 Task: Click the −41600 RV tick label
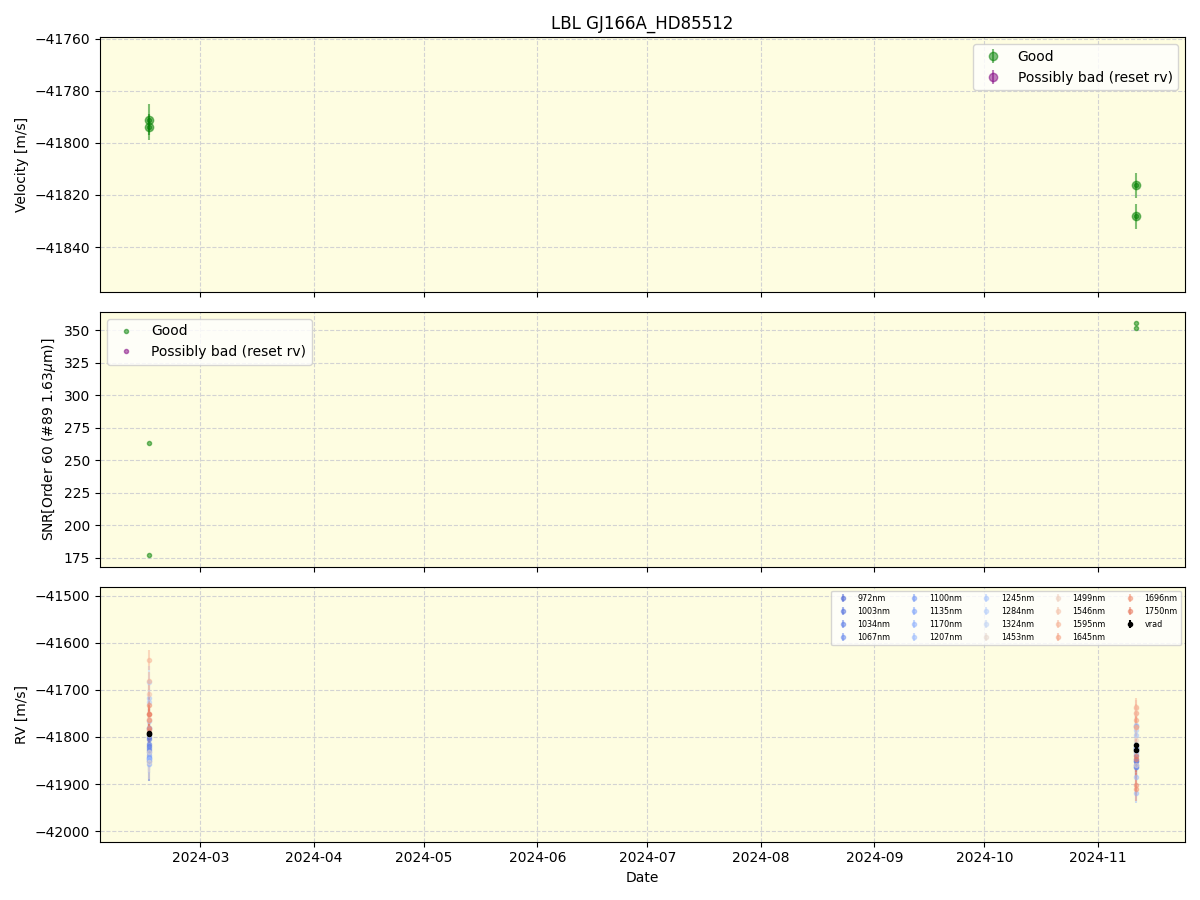coord(62,643)
